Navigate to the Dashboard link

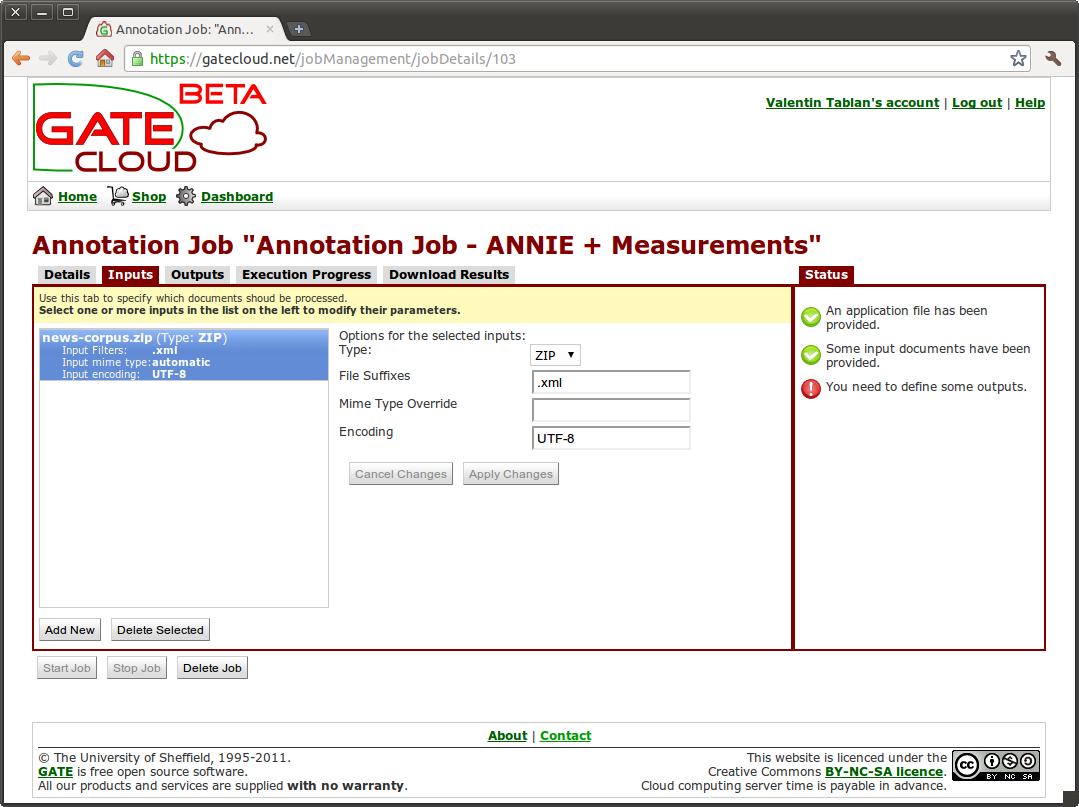pos(237,197)
